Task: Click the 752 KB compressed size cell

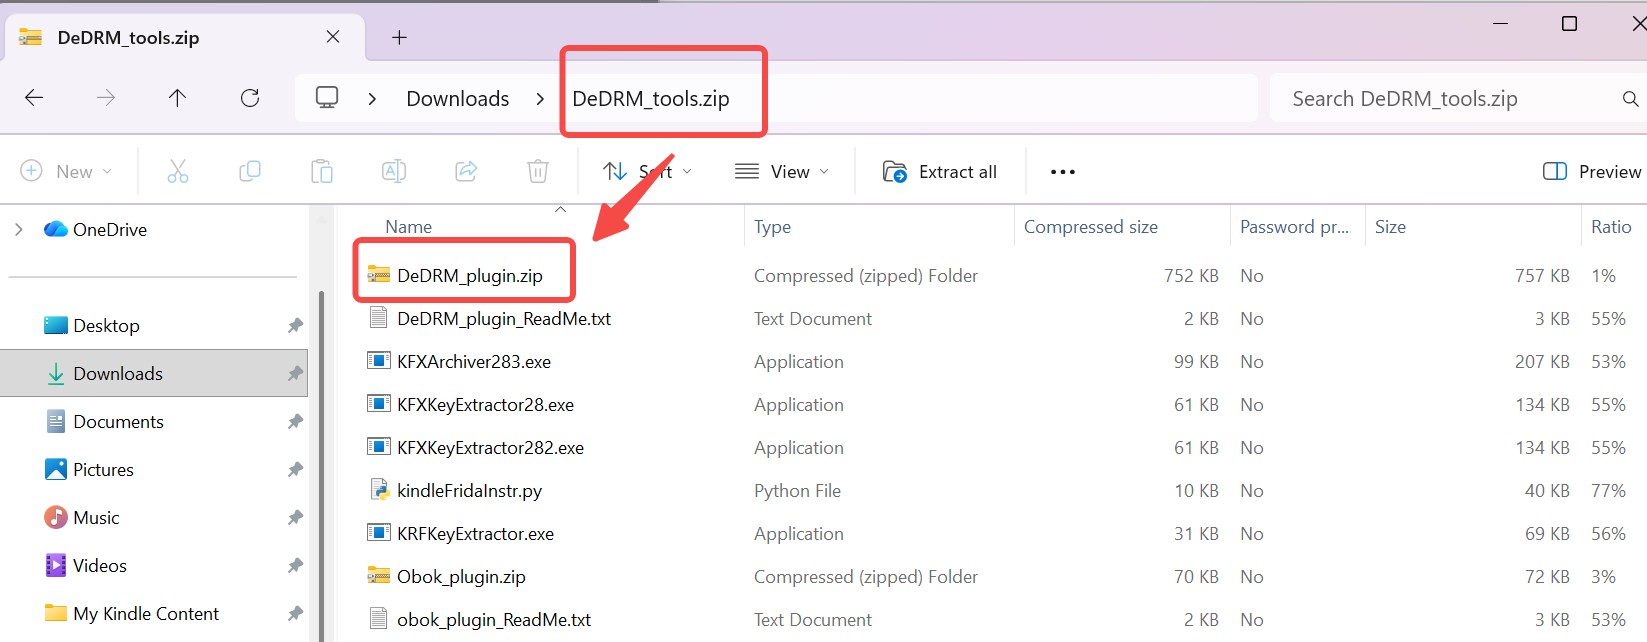Action: 1191,276
